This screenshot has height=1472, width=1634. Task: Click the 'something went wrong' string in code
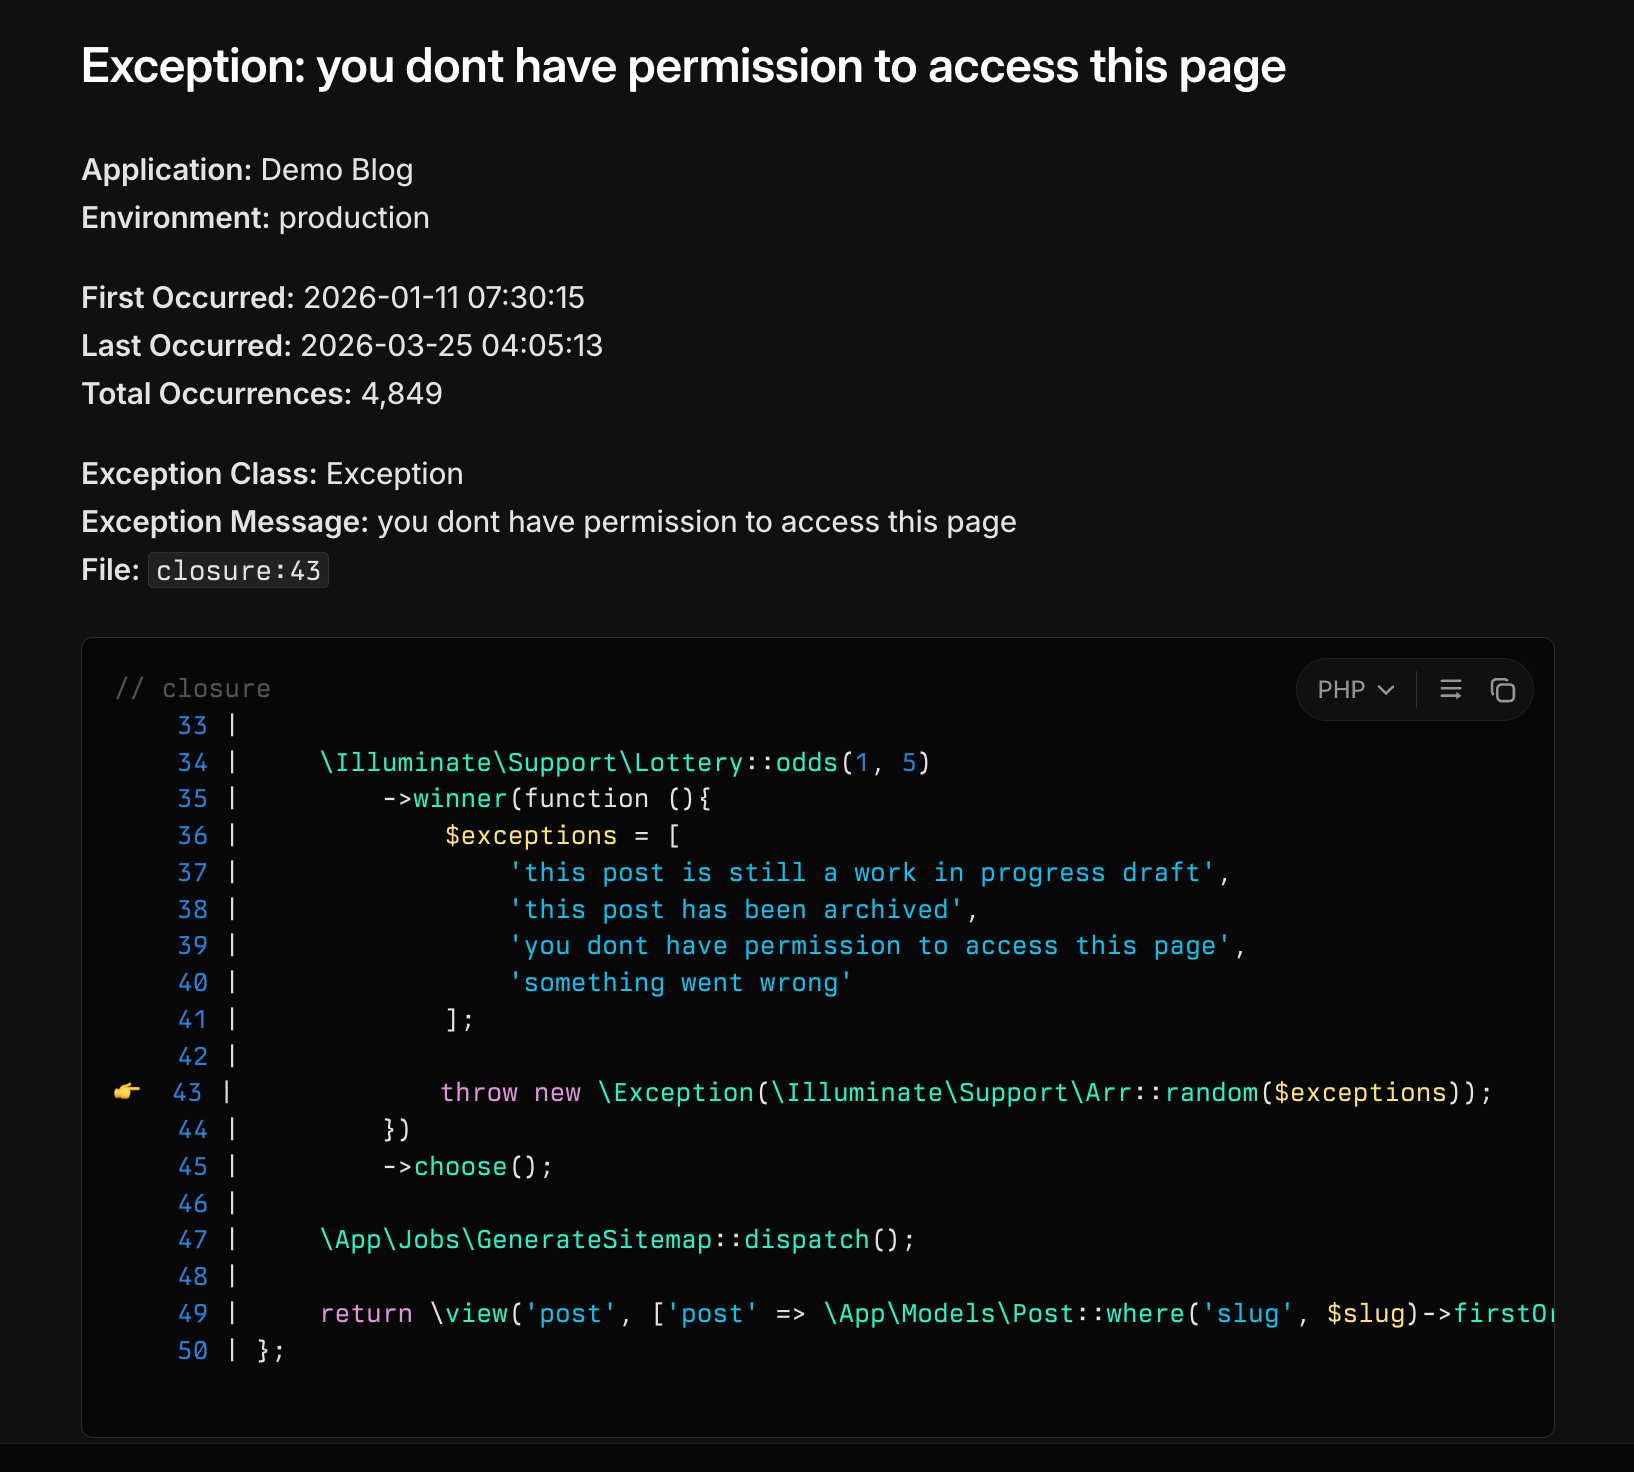point(680,983)
